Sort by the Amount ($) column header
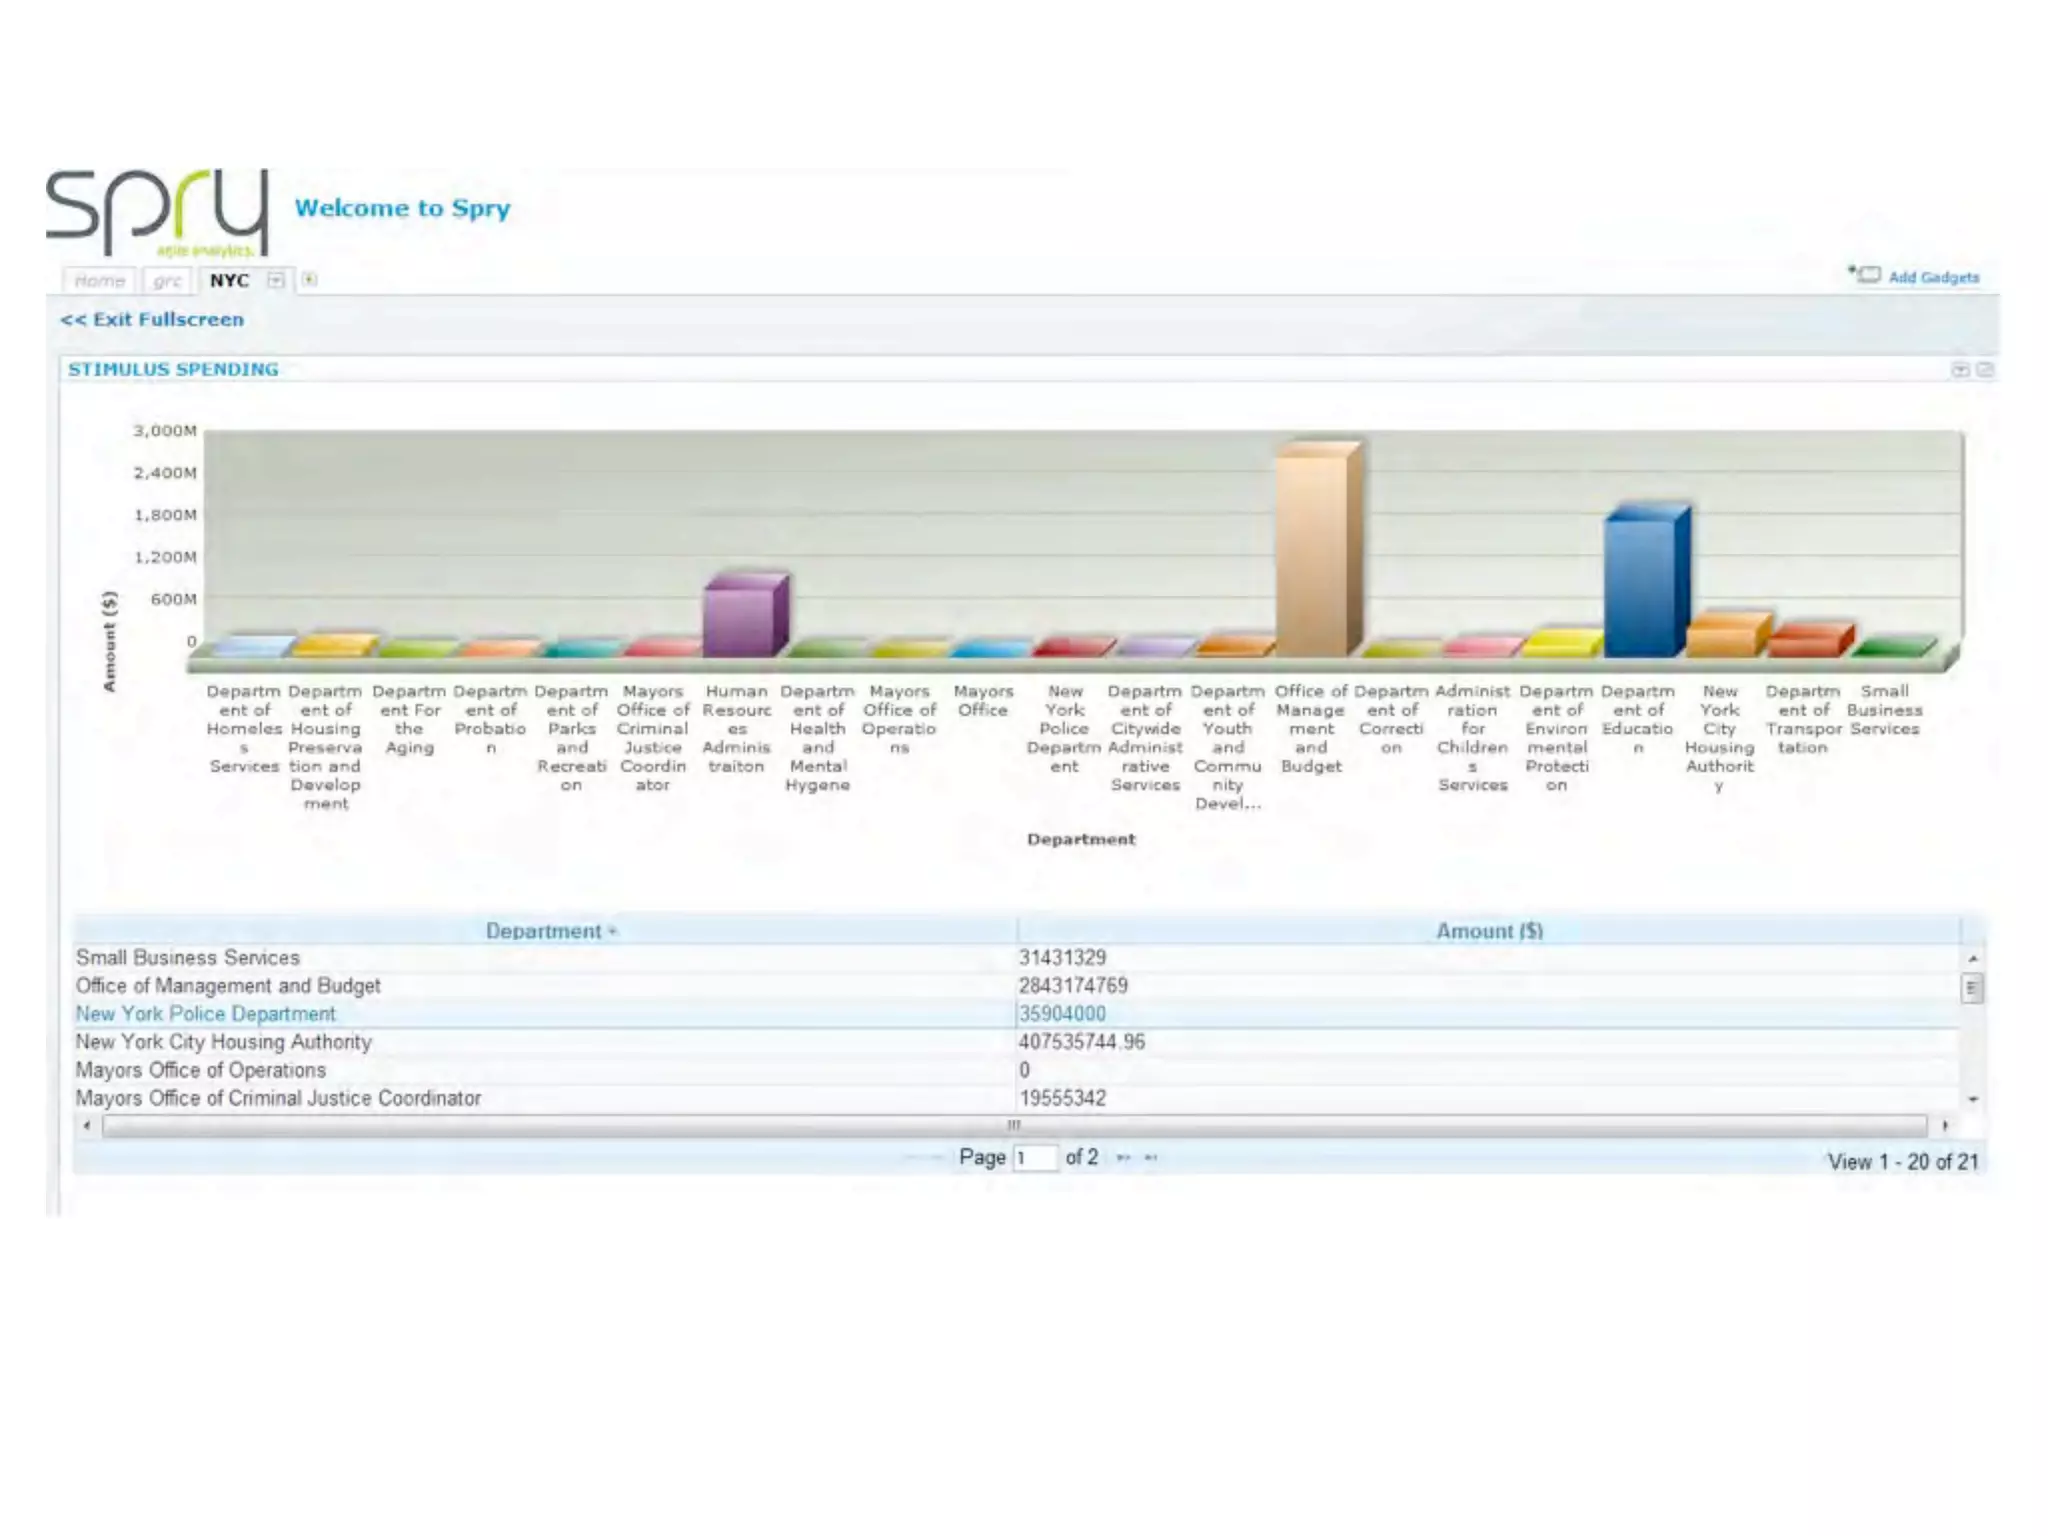 (1488, 931)
